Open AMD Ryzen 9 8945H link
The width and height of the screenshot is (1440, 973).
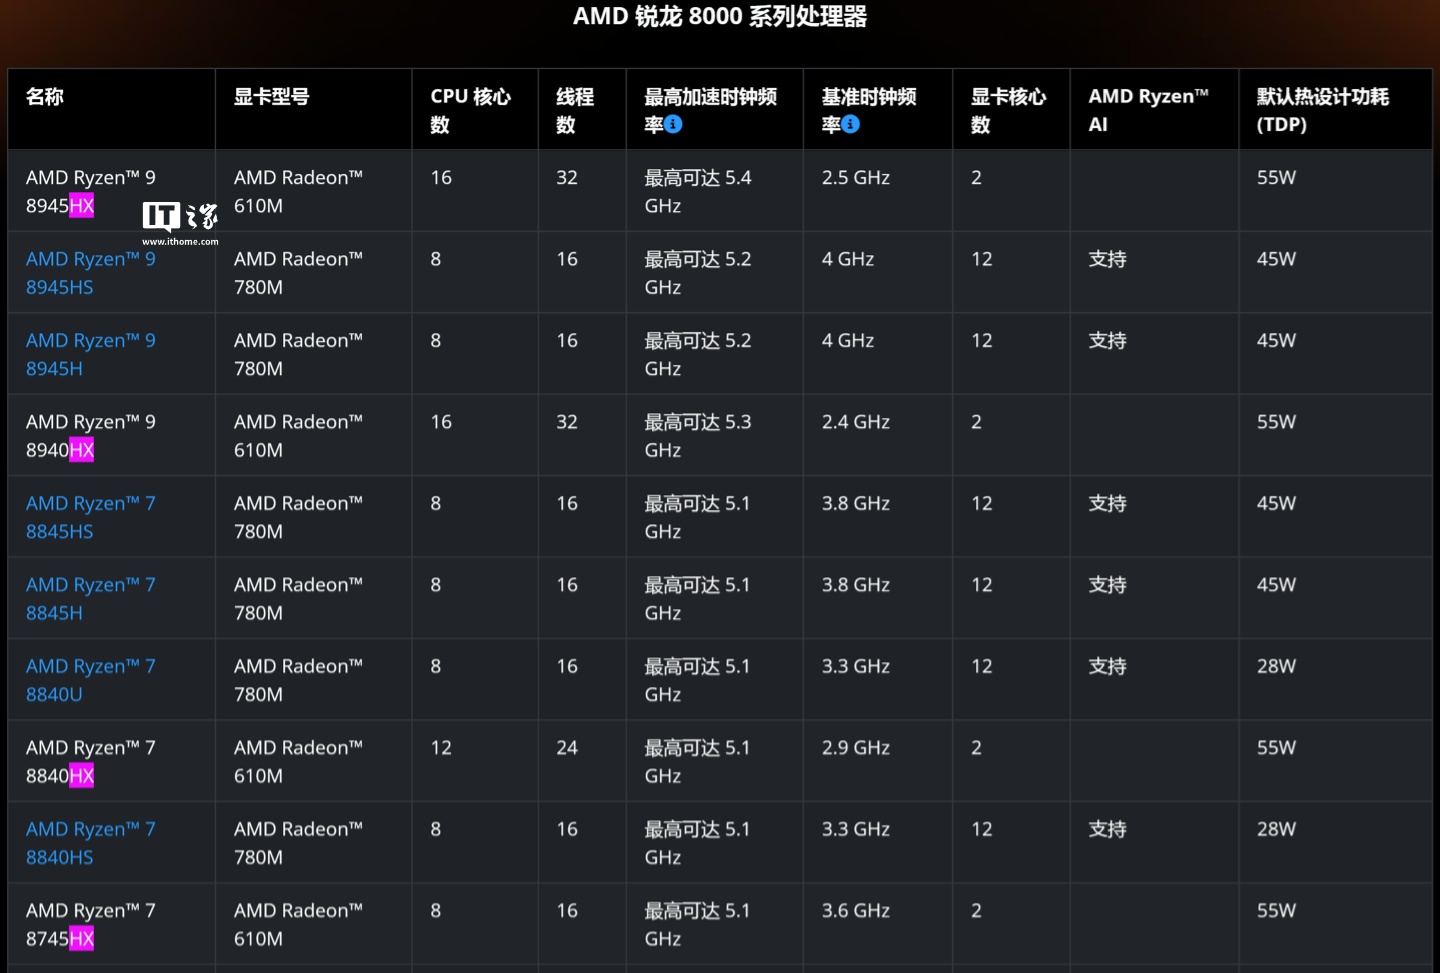pos(91,354)
